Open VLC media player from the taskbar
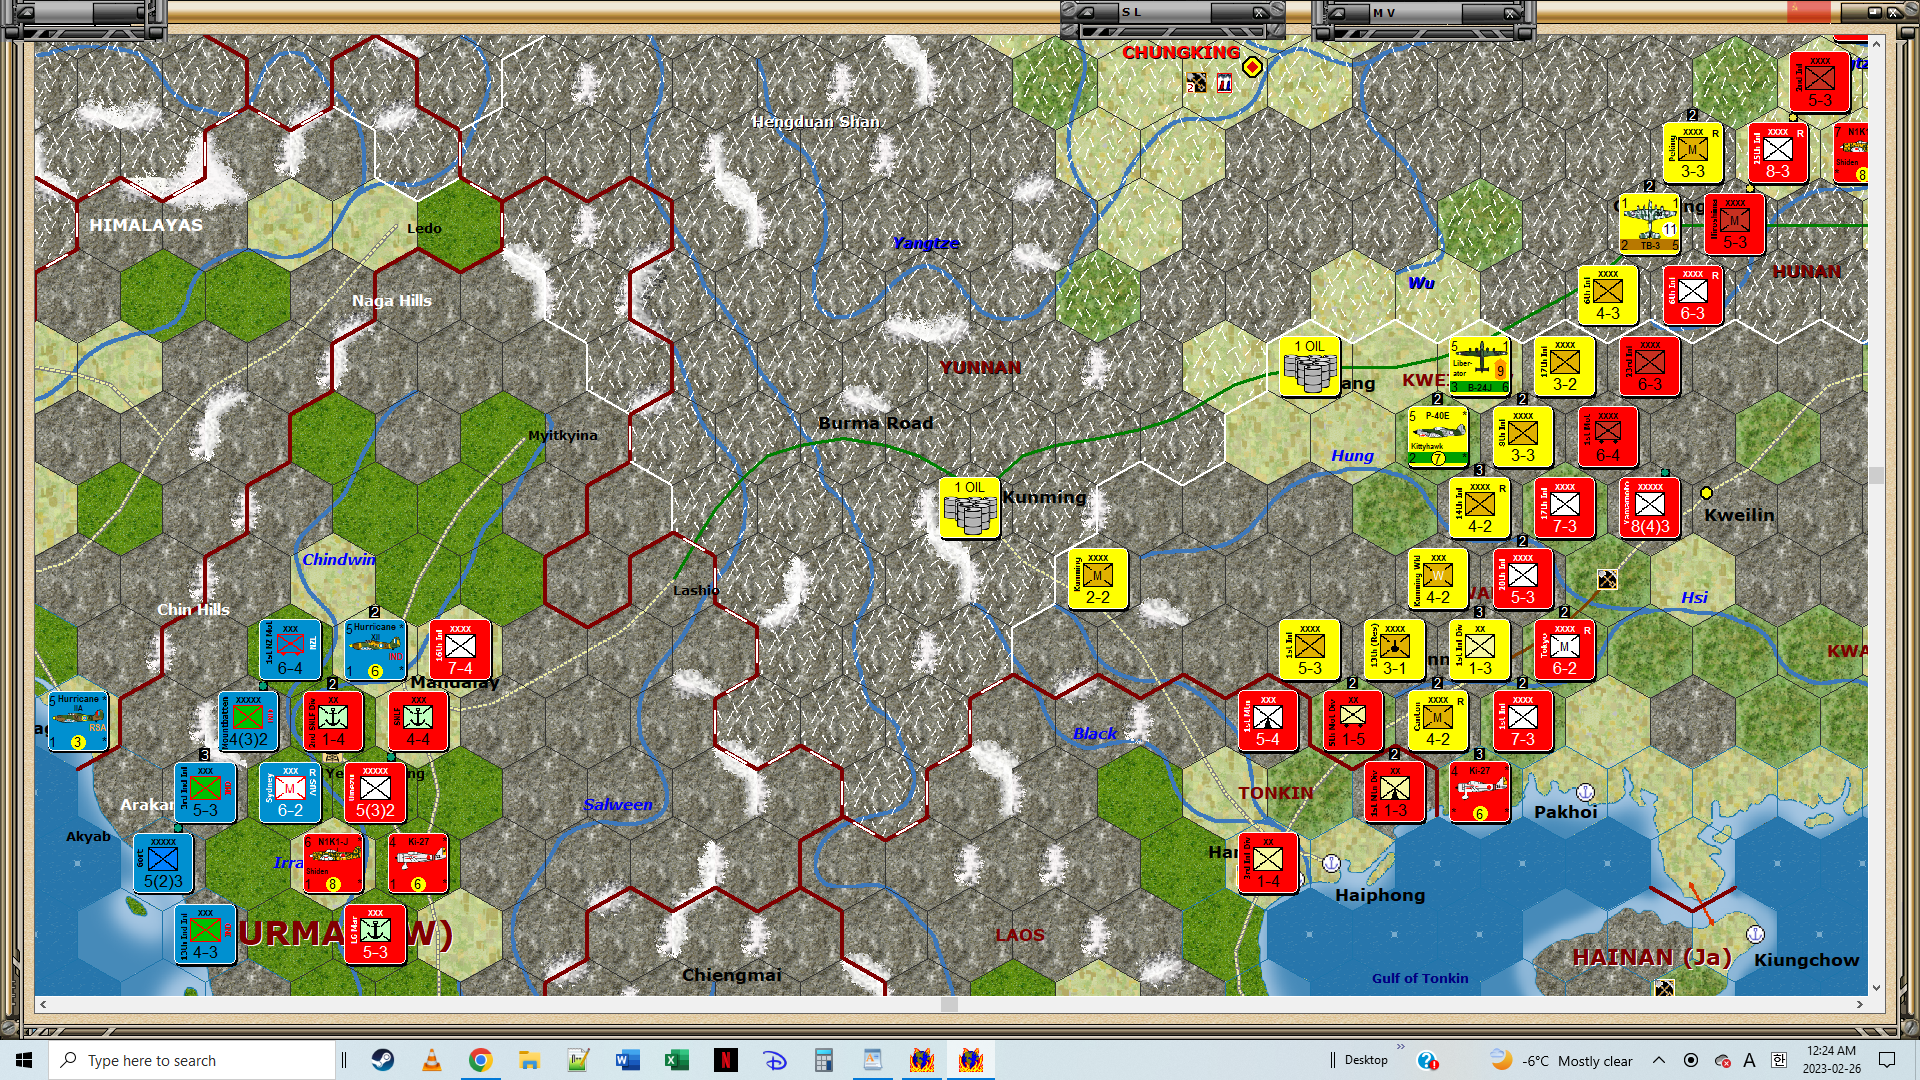The width and height of the screenshot is (1920, 1080). point(432,1060)
